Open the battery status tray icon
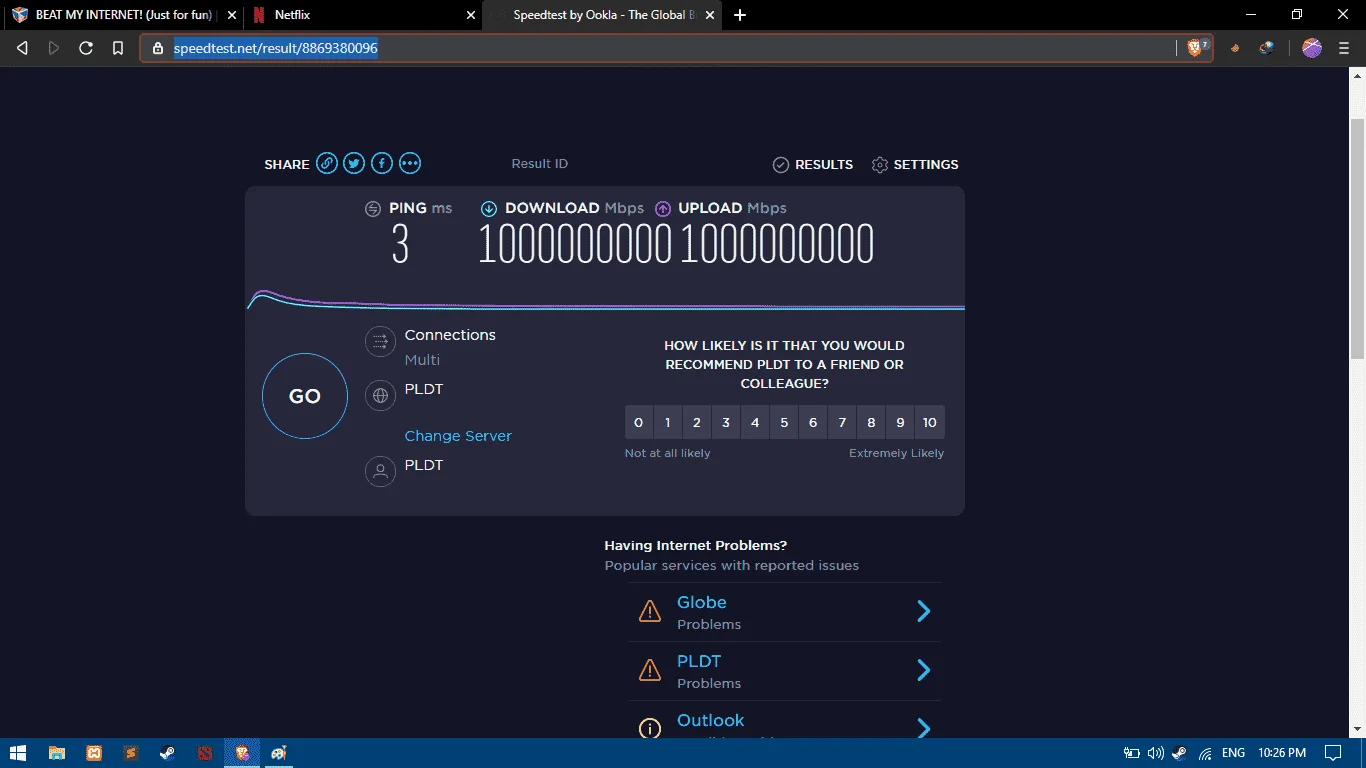This screenshot has width=1366, height=768. tap(1131, 753)
